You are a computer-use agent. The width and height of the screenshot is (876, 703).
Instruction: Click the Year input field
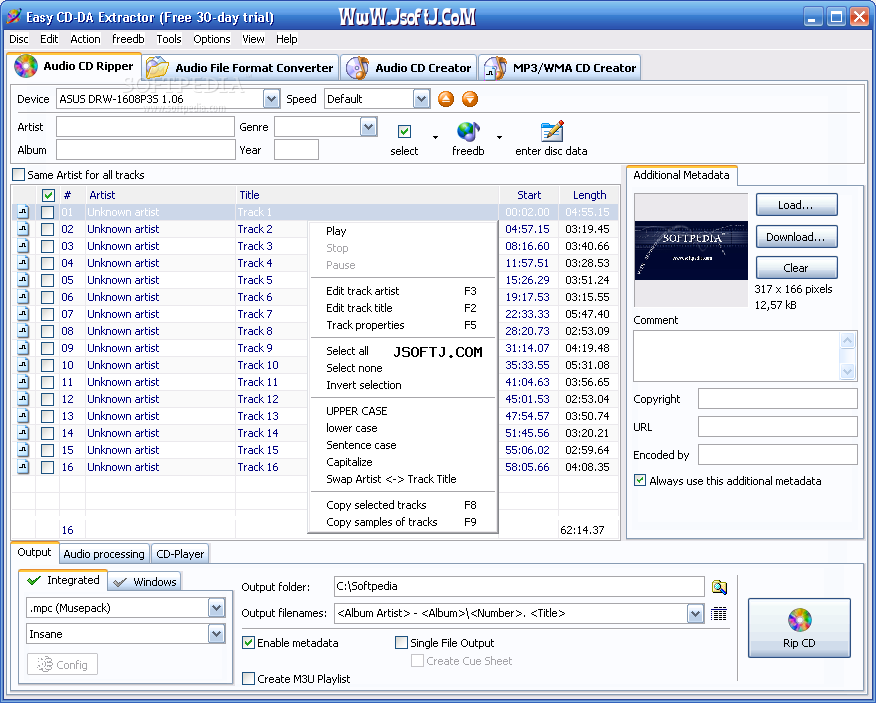pos(296,150)
